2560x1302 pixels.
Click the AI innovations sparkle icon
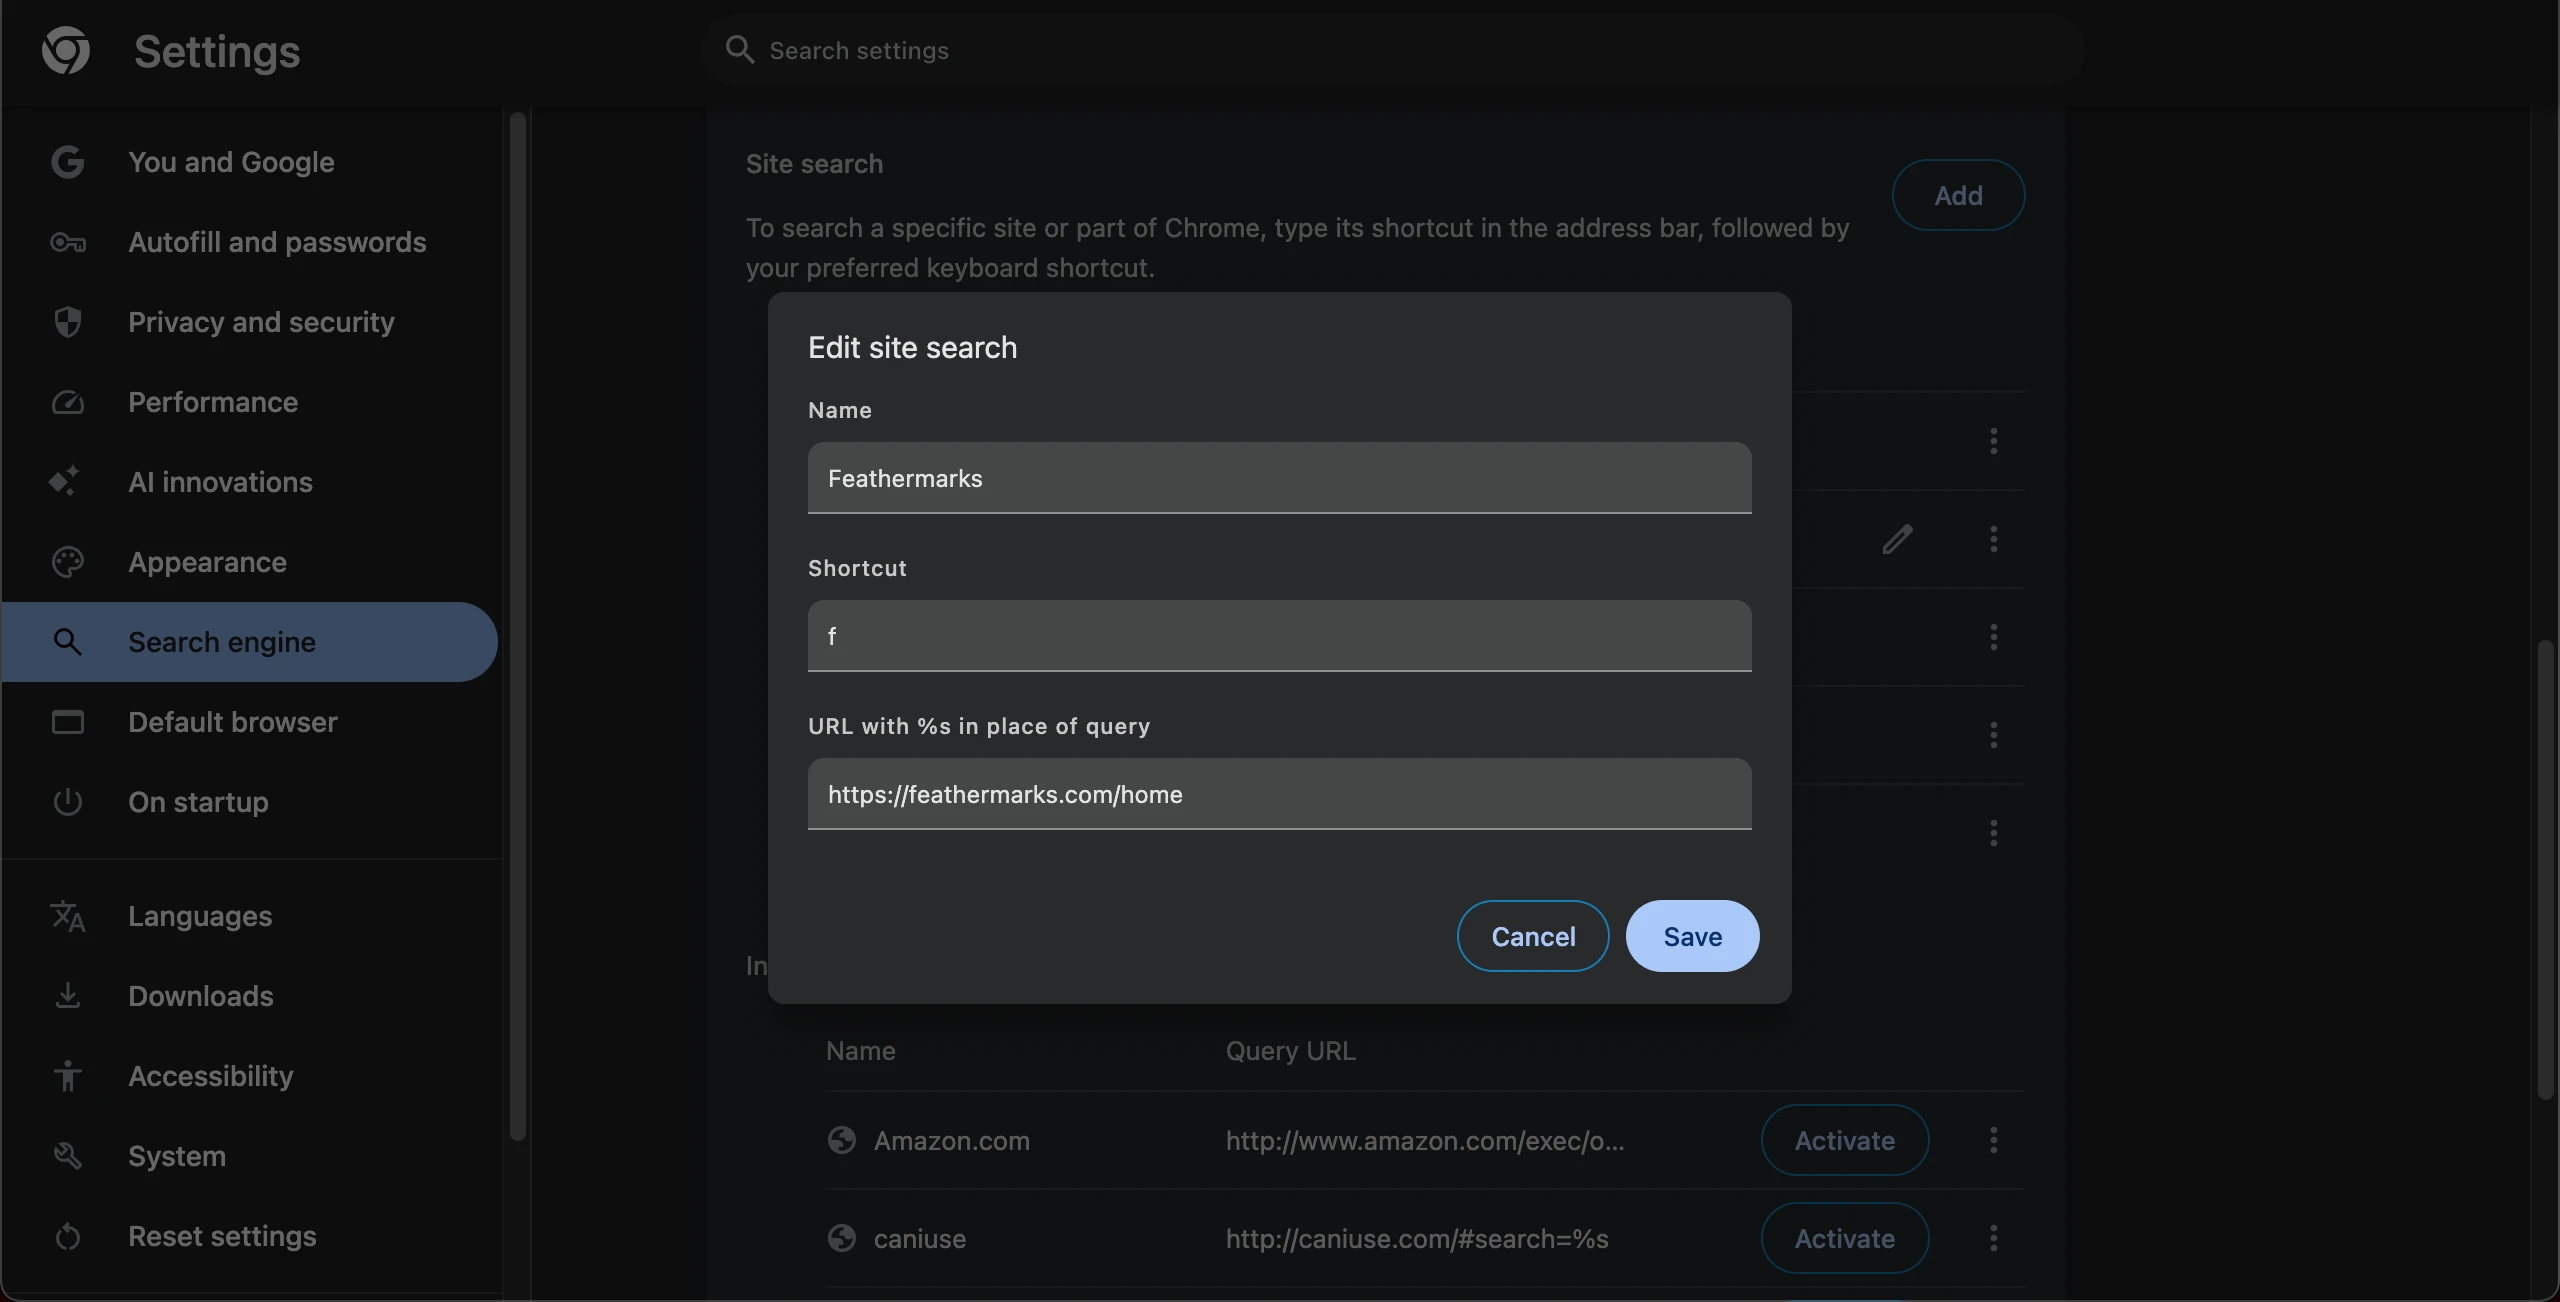click(65, 481)
